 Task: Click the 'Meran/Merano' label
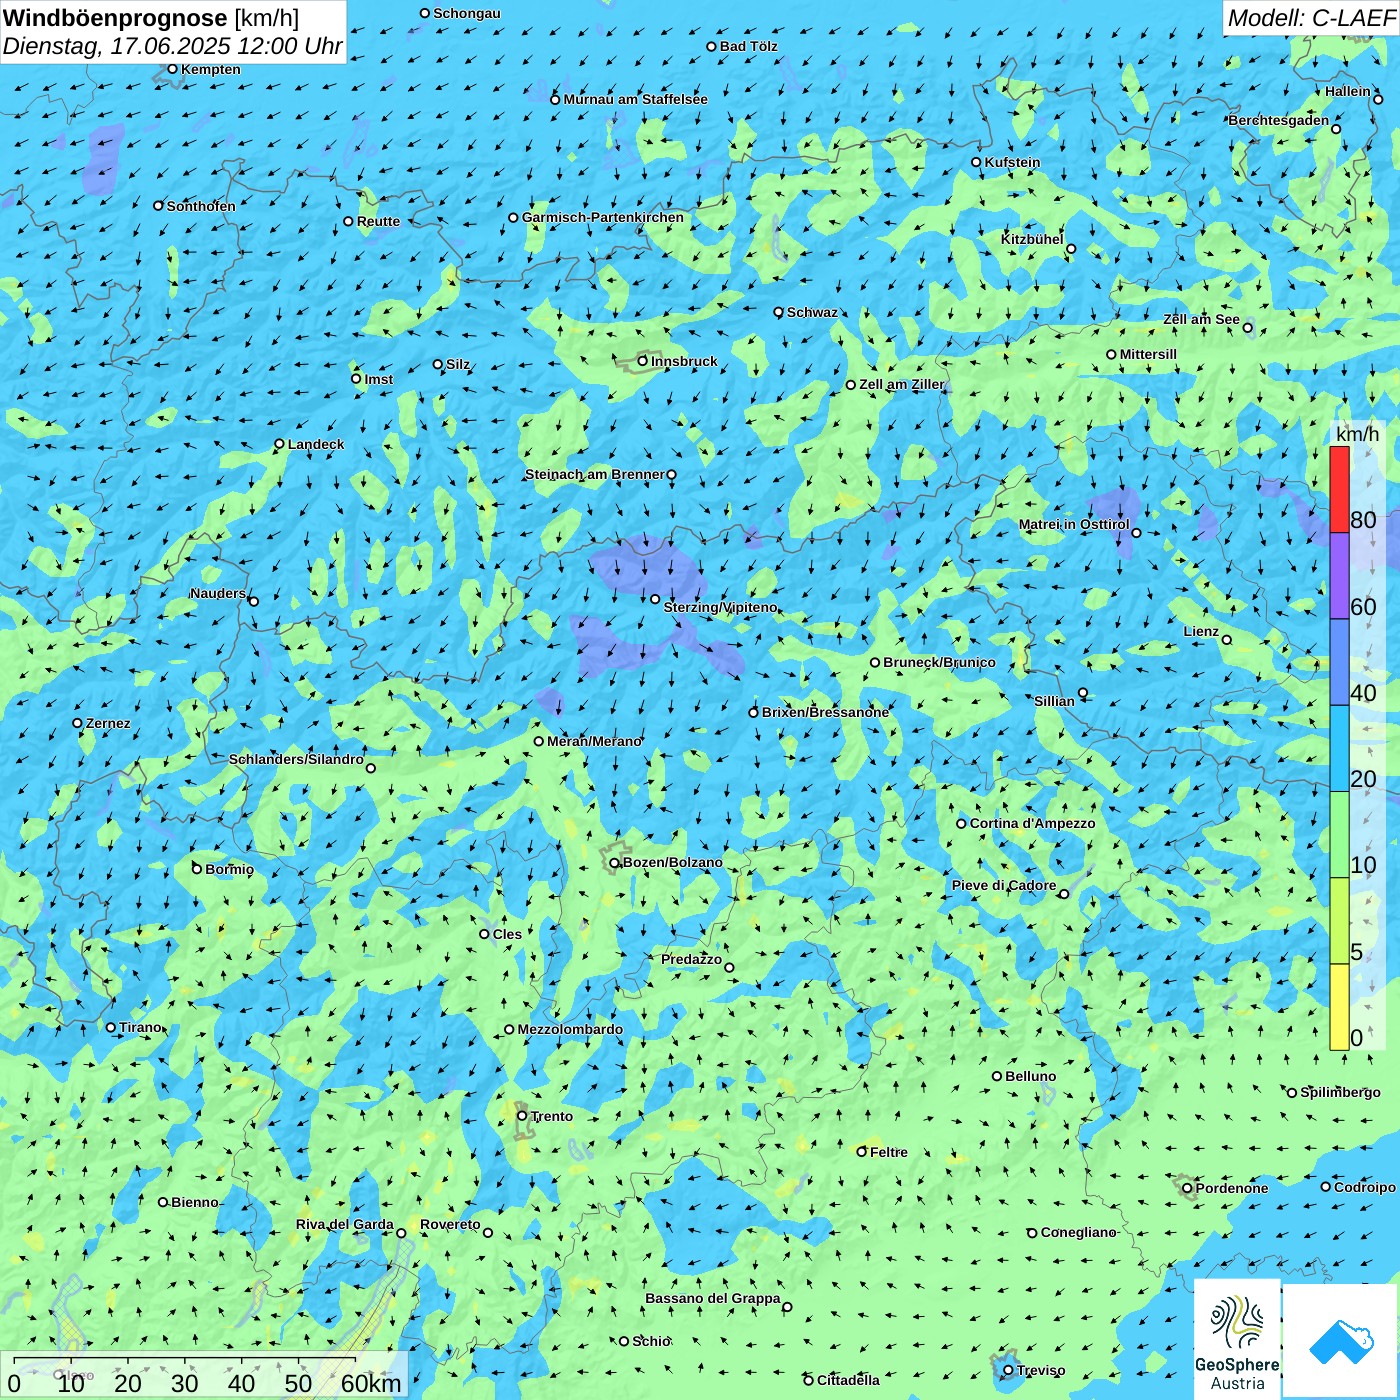click(x=594, y=741)
